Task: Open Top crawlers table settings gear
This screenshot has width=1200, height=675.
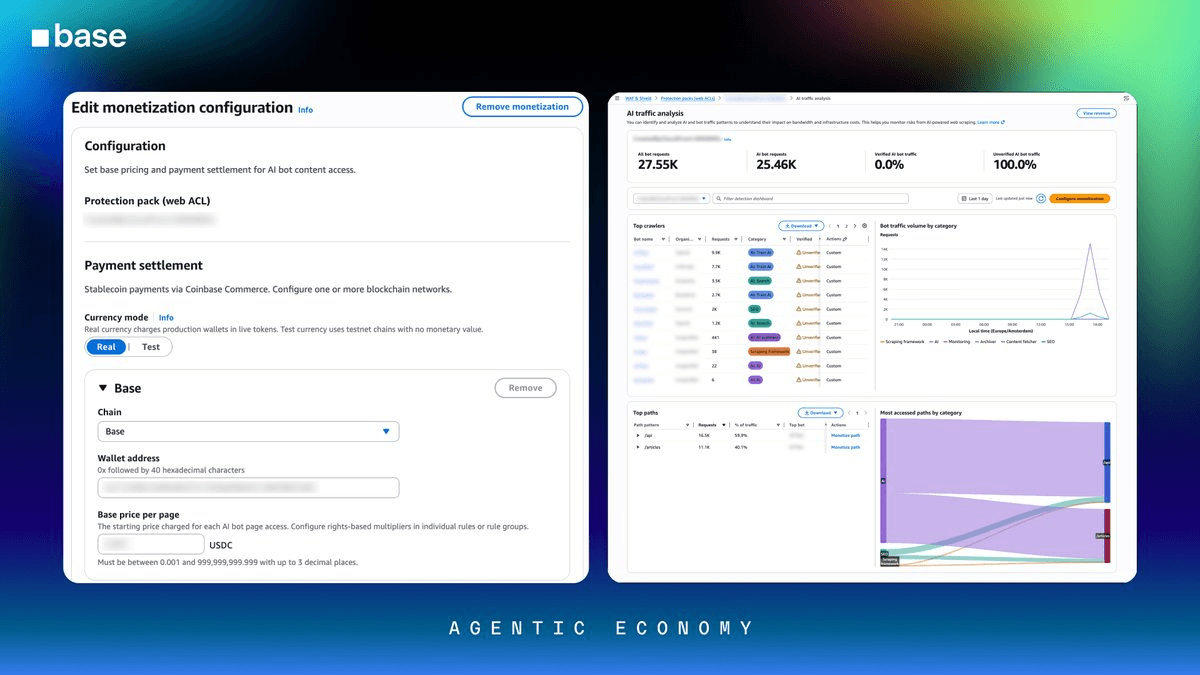Action: coord(864,226)
